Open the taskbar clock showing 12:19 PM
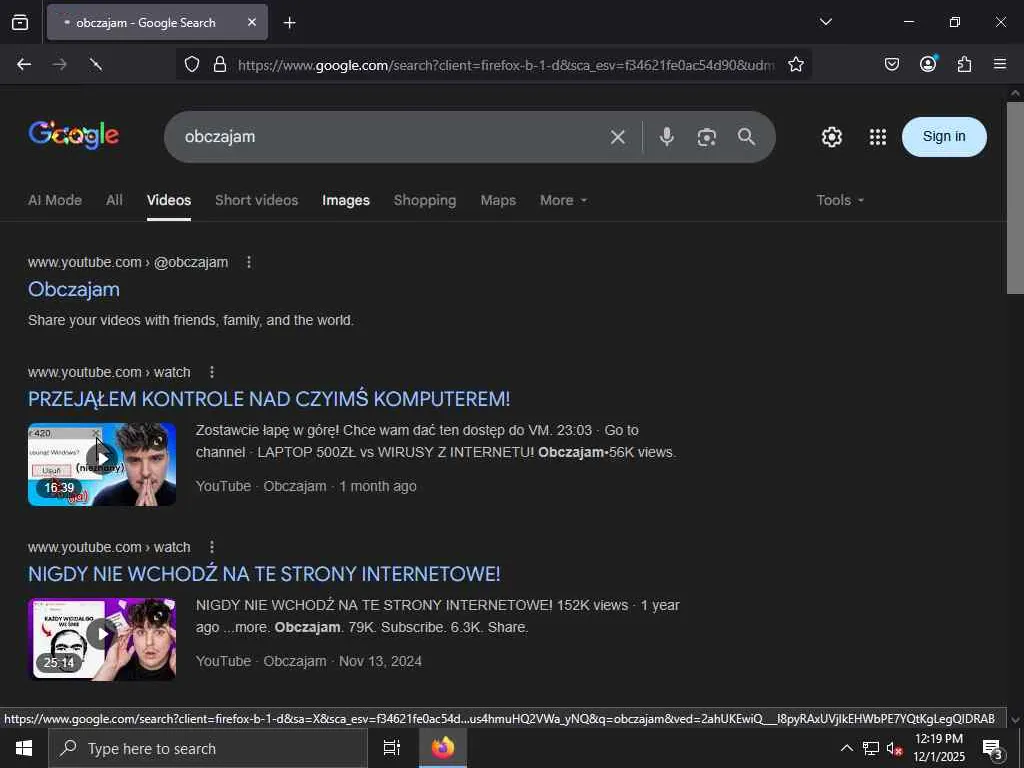The image size is (1024, 768). pos(938,748)
